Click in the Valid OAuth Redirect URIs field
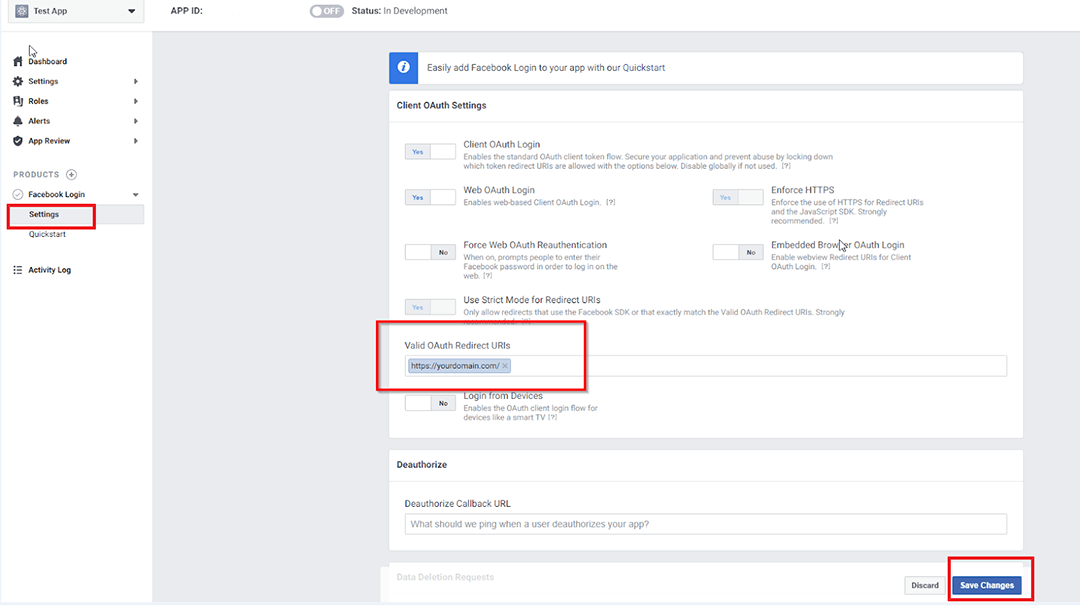1080x606 pixels. 705,366
